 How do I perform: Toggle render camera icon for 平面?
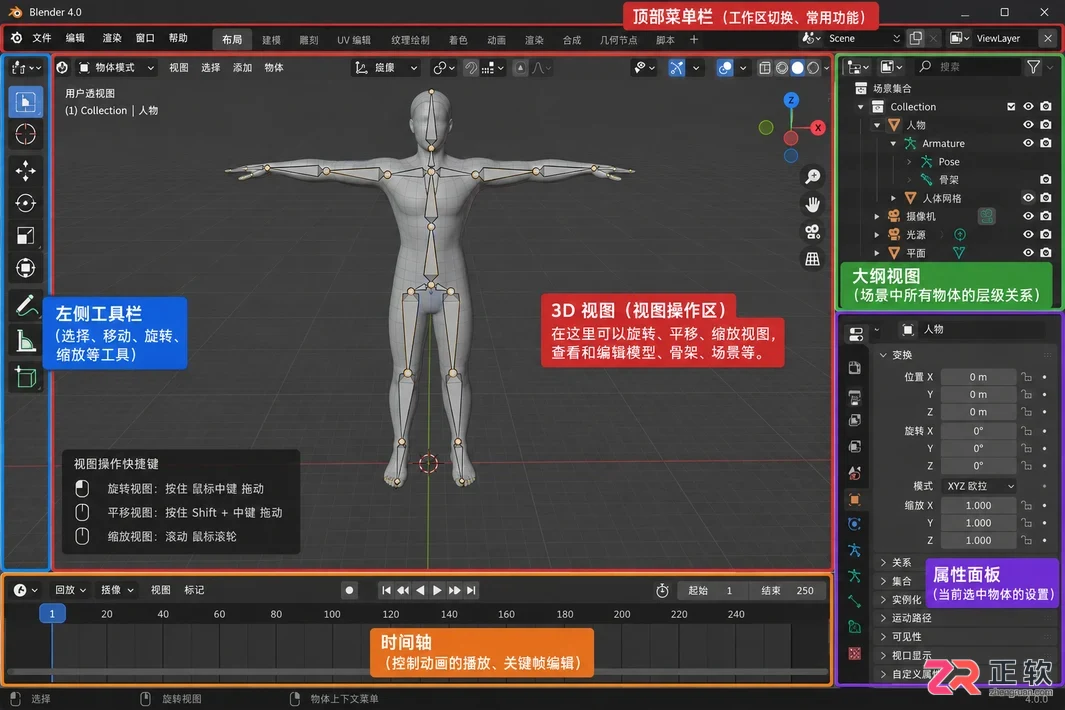point(1046,253)
